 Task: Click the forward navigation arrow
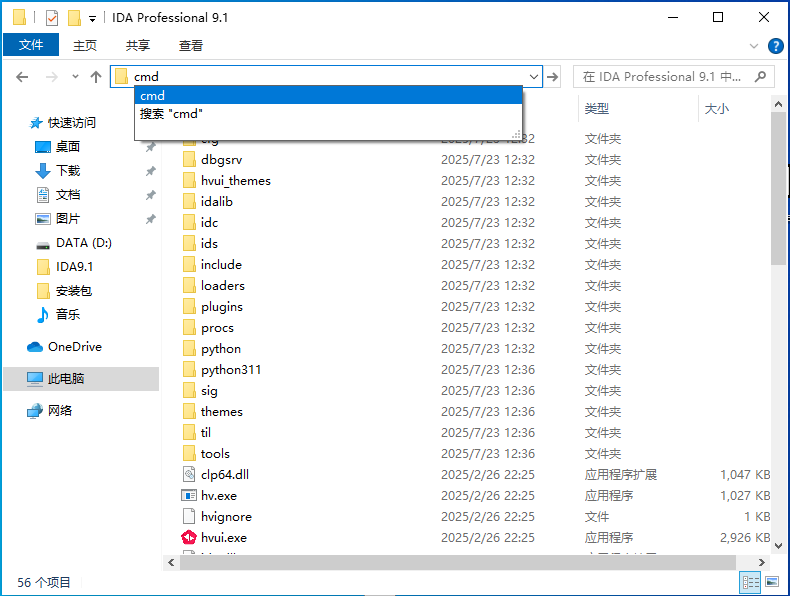51,77
